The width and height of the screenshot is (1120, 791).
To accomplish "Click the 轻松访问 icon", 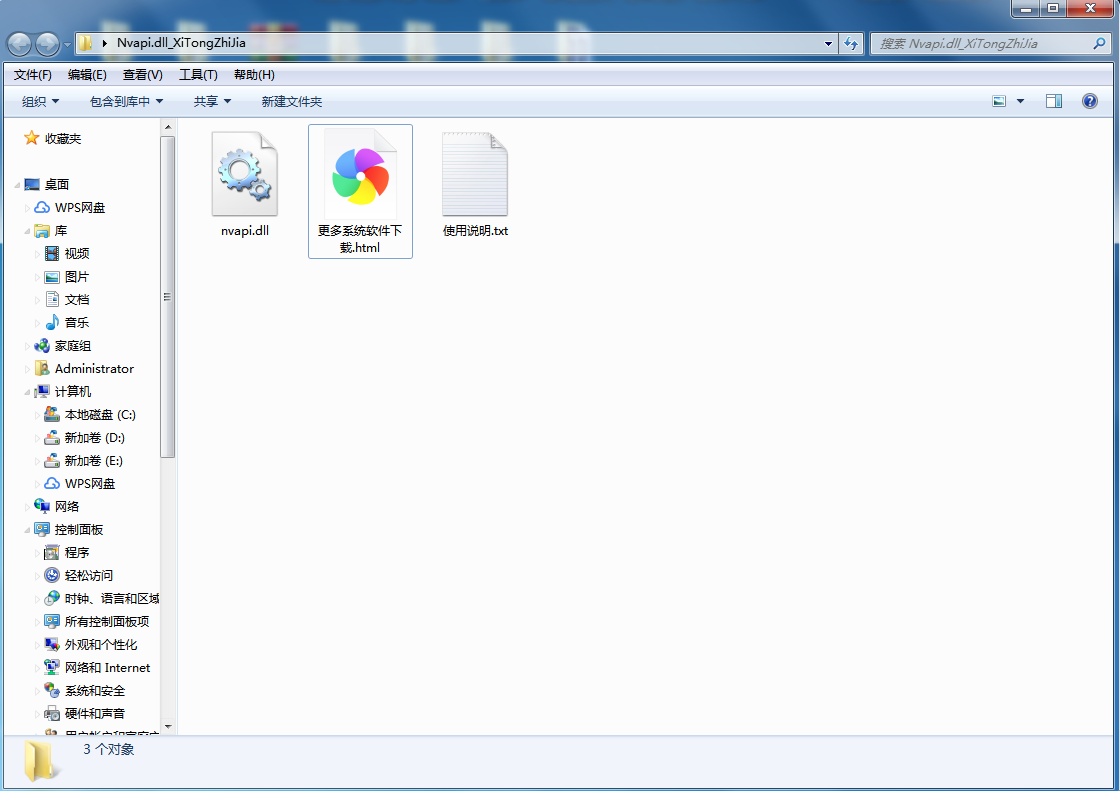I will pyautogui.click(x=52, y=575).
